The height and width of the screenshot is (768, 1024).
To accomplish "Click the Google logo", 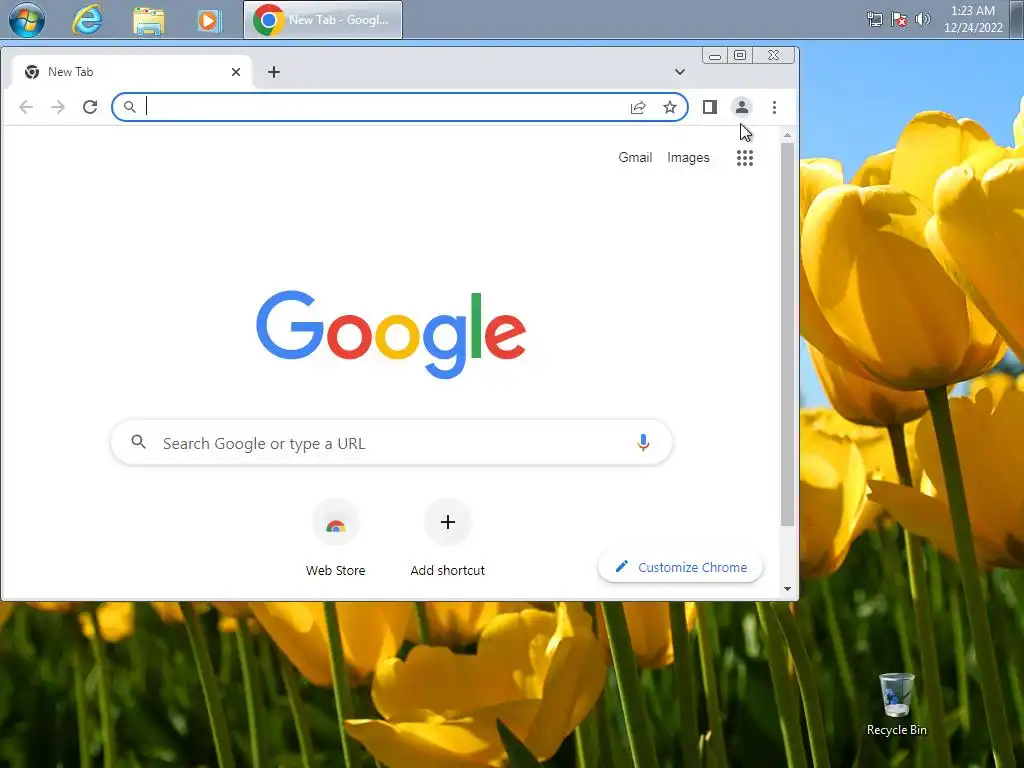I will (x=391, y=334).
